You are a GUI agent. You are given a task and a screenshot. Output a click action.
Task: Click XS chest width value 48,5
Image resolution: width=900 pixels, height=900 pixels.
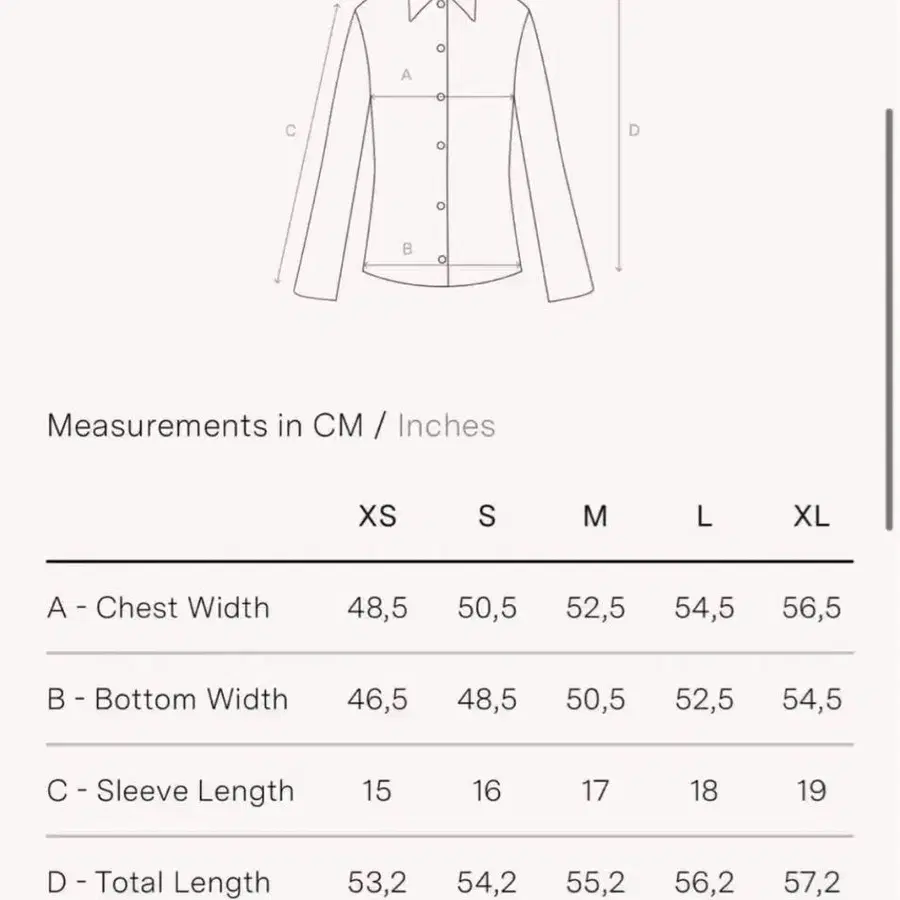377,608
